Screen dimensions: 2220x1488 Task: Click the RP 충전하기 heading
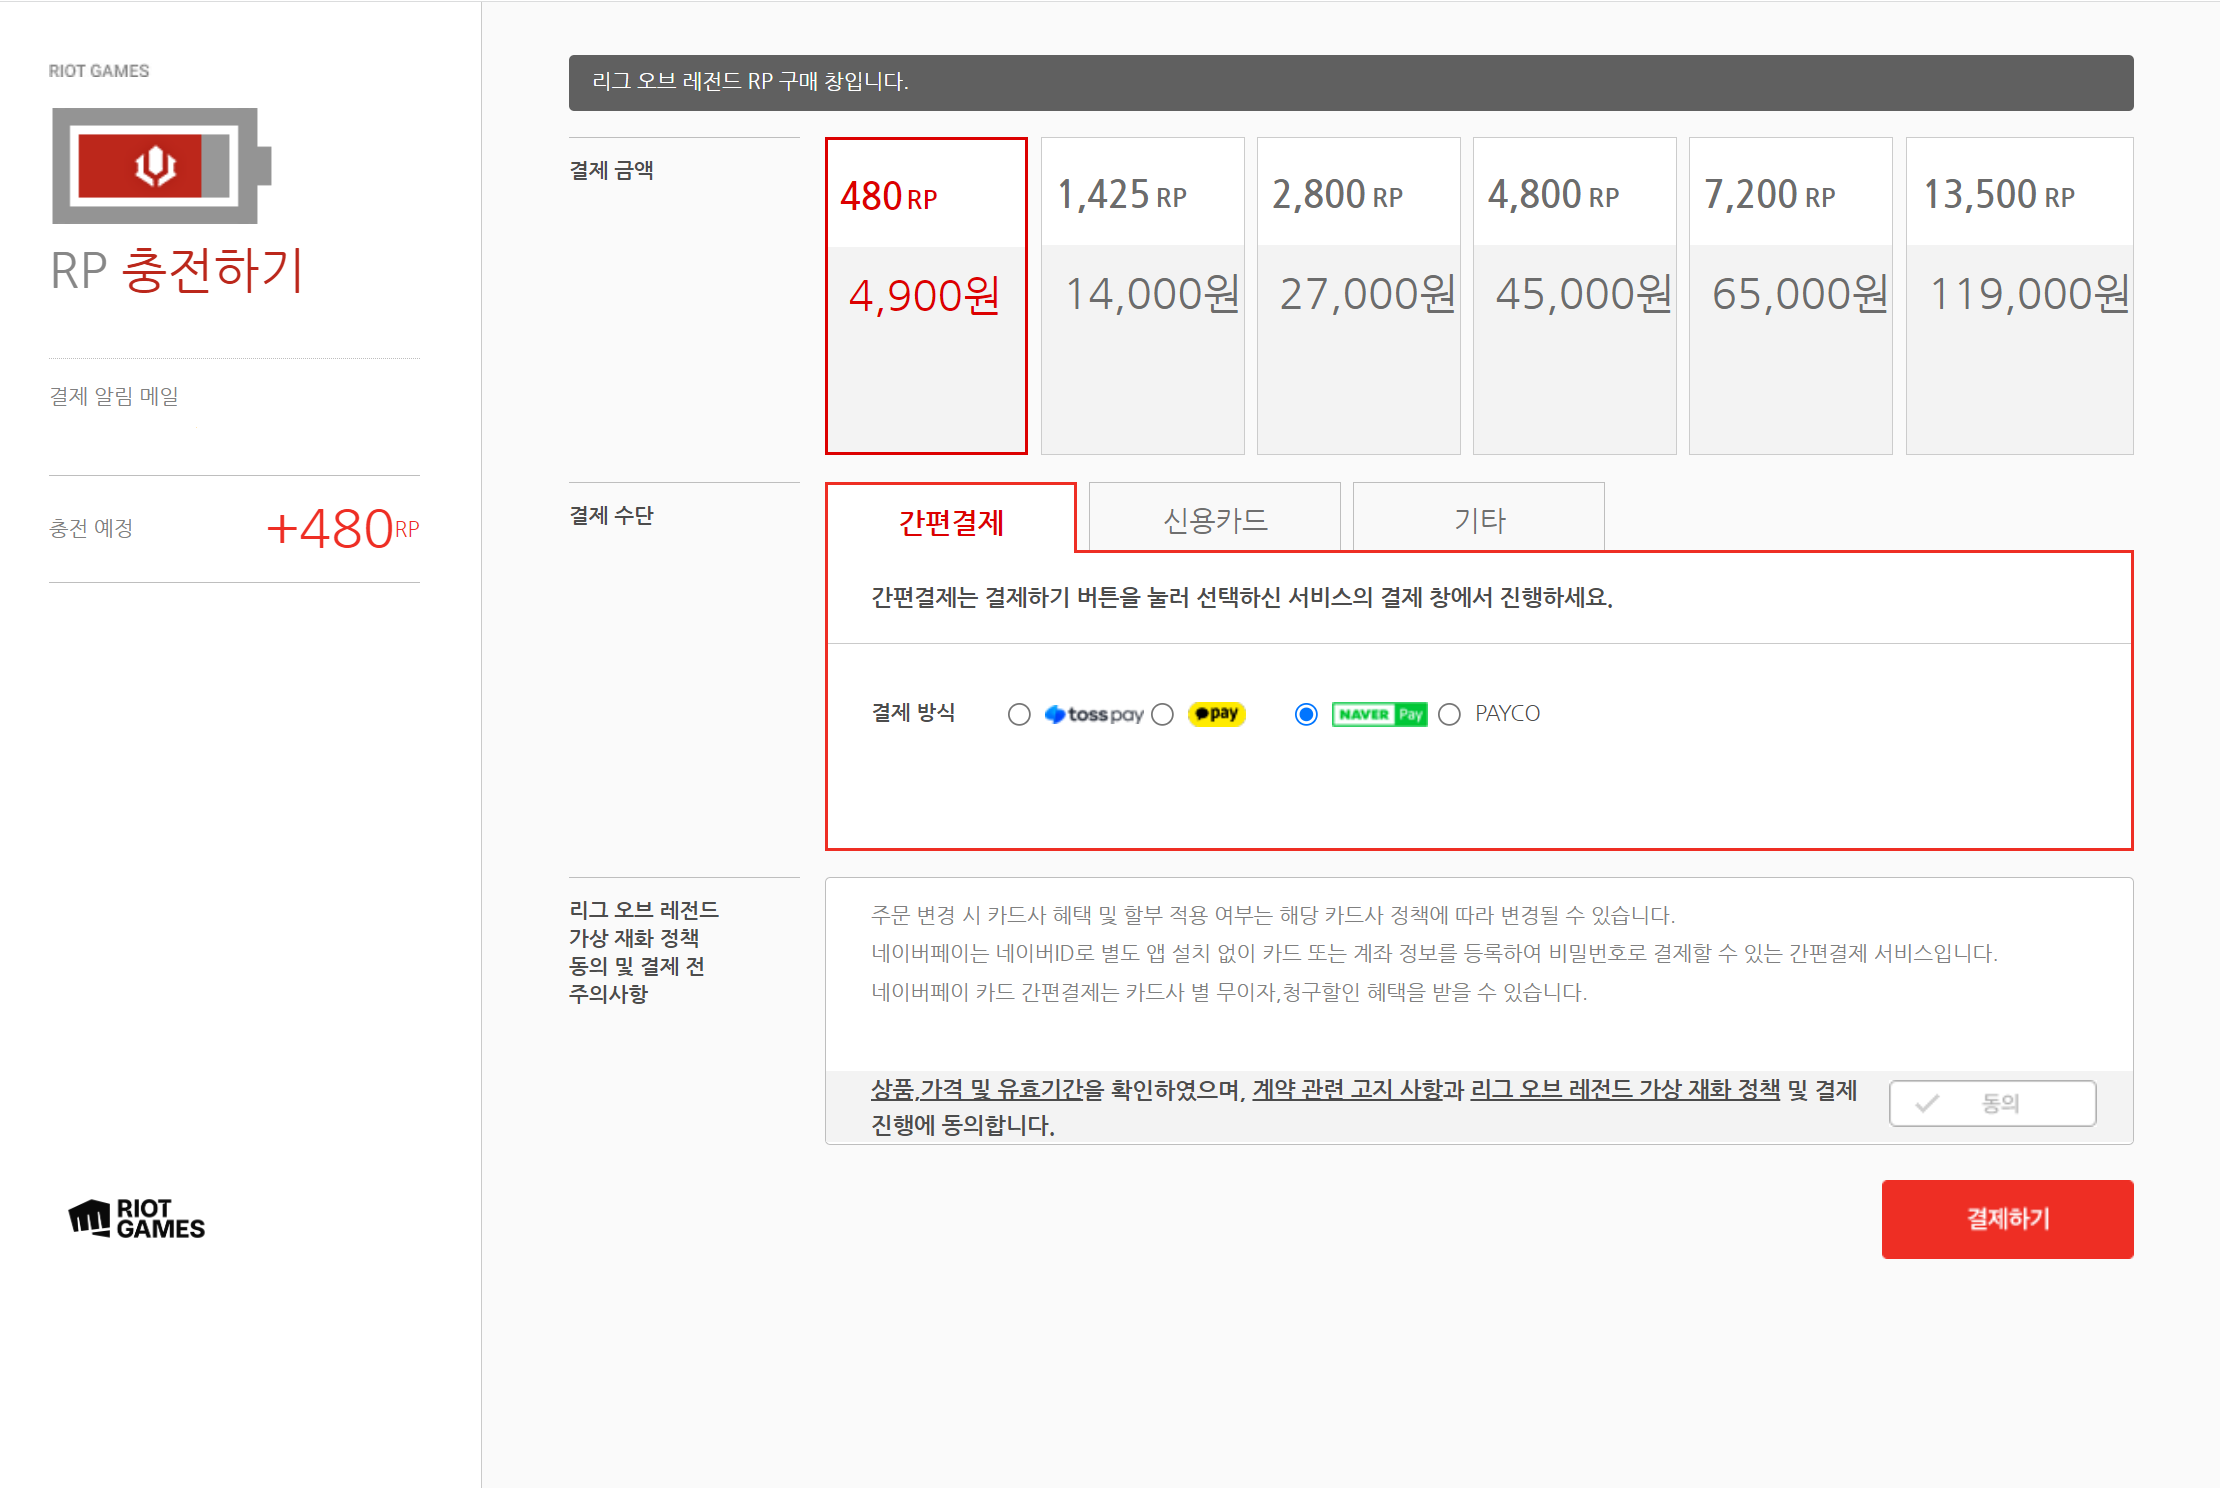point(177,270)
